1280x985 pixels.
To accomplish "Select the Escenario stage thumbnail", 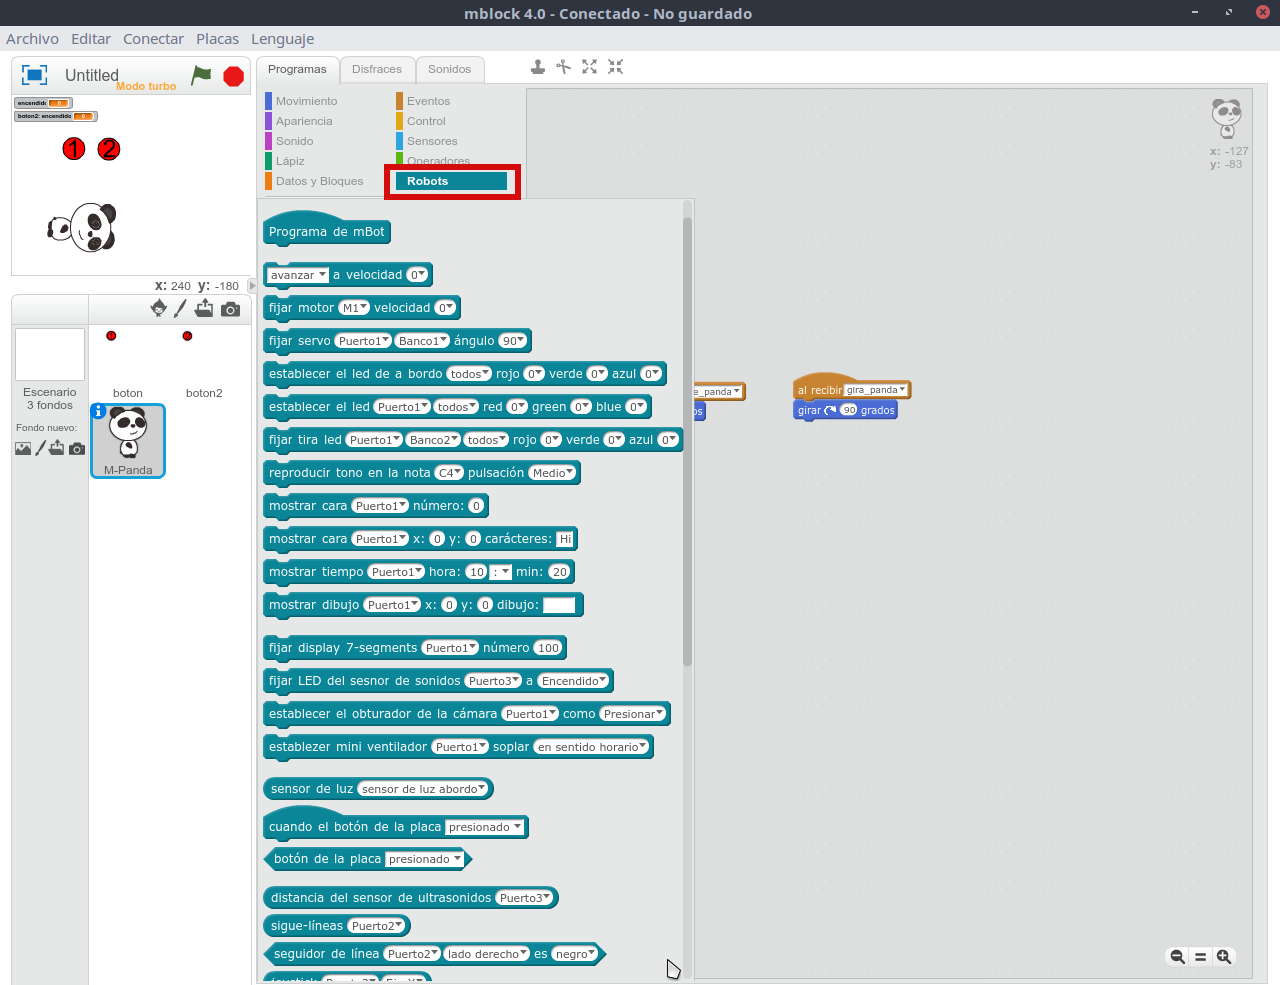I will pyautogui.click(x=50, y=355).
